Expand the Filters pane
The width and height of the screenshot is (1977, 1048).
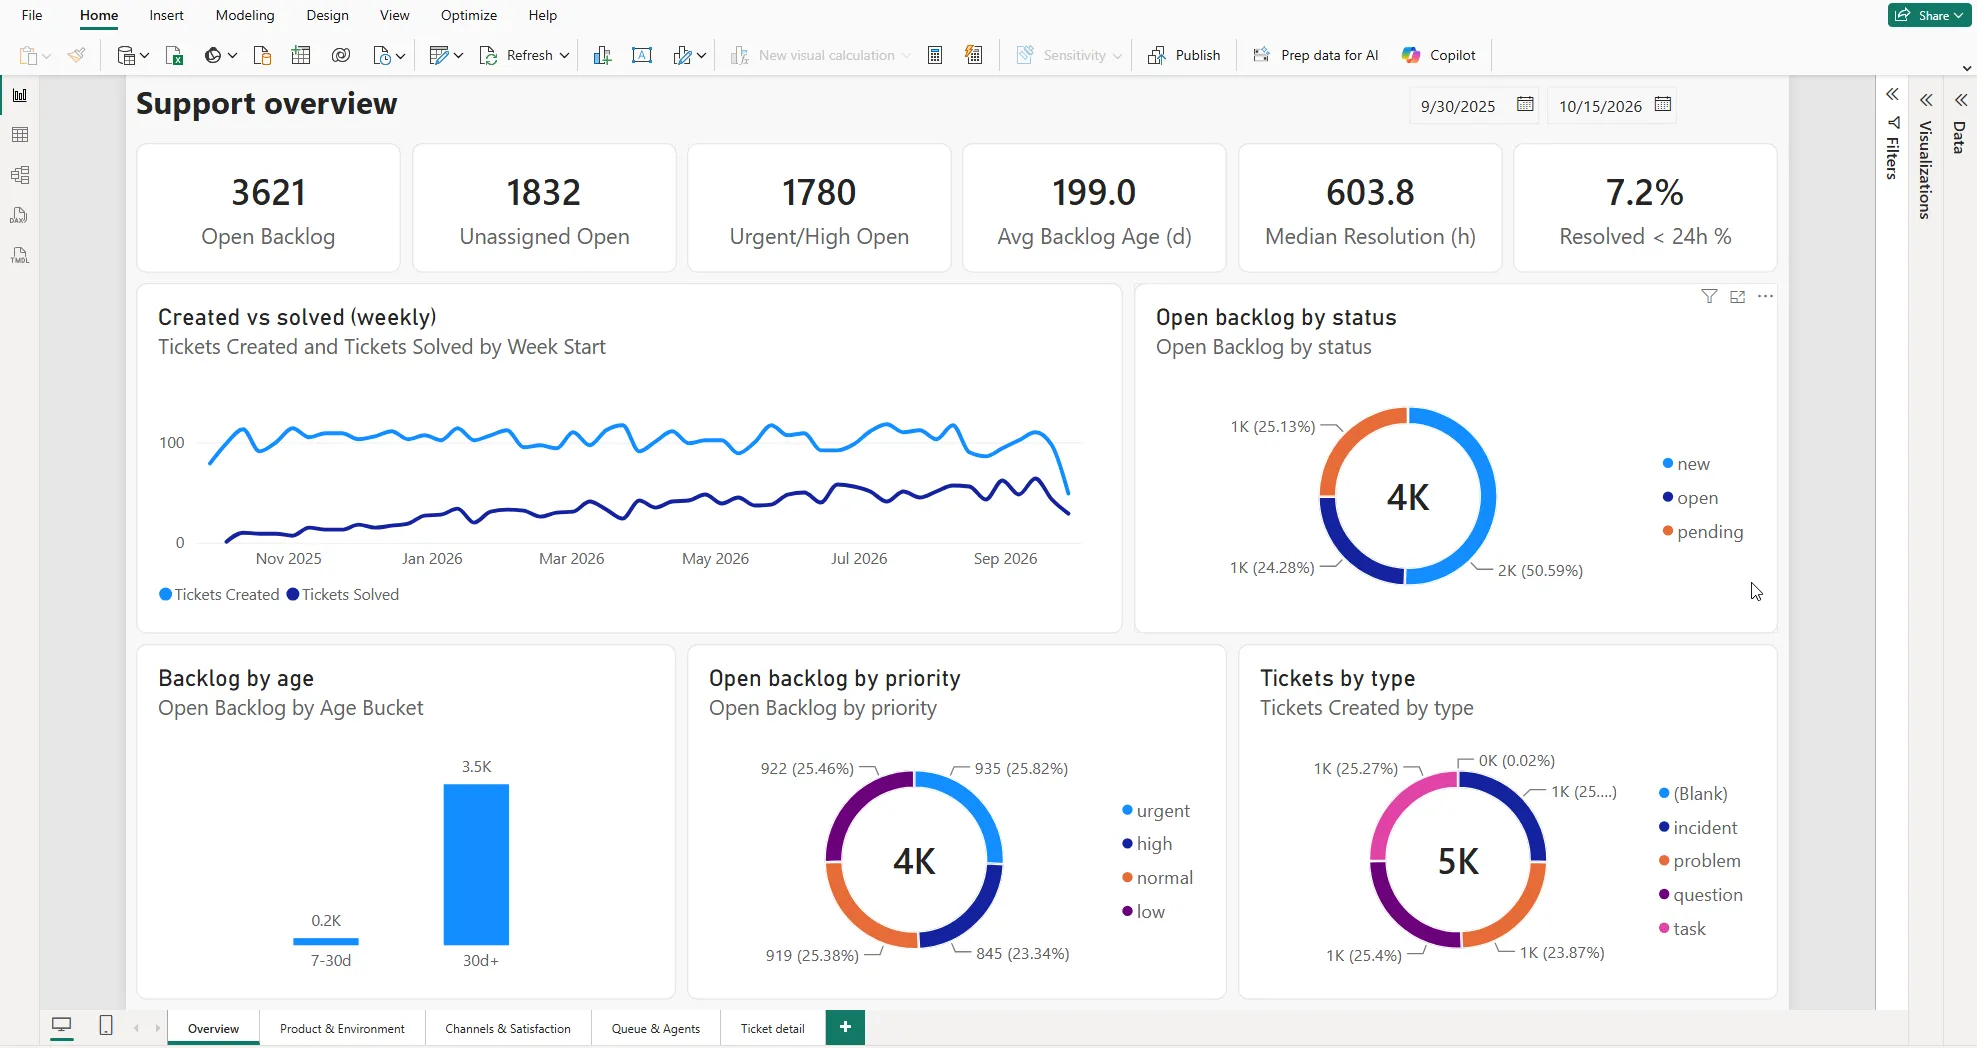[x=1892, y=95]
